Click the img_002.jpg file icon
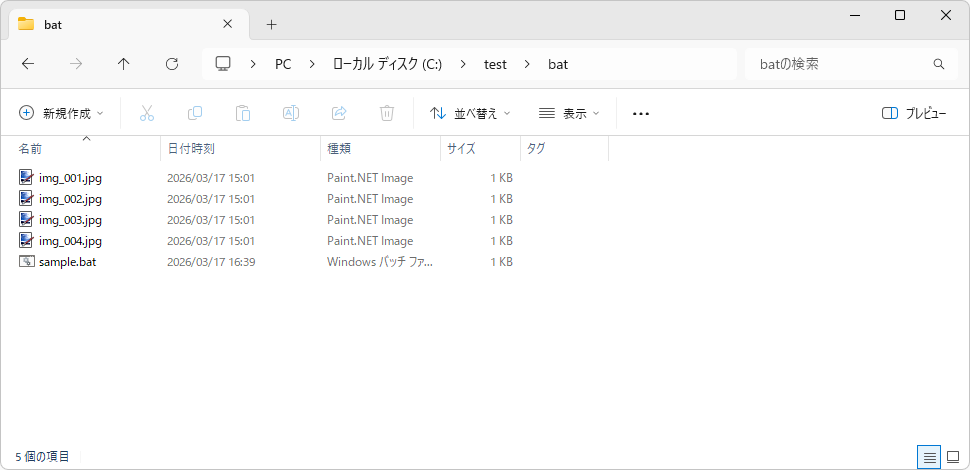 click(26, 199)
